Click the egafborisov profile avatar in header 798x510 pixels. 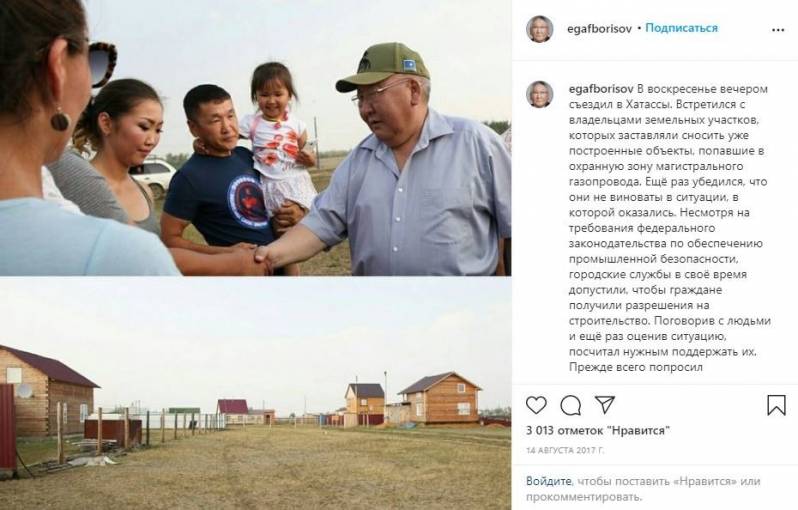539,29
